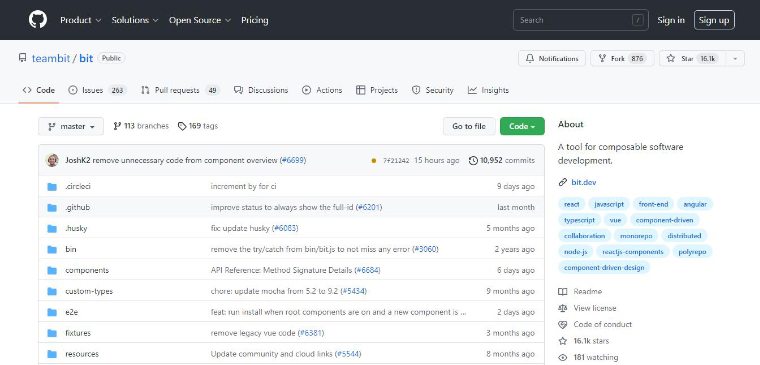This screenshot has width=760, height=365.
Task: Click the javascript topic tag
Action: 609,204
